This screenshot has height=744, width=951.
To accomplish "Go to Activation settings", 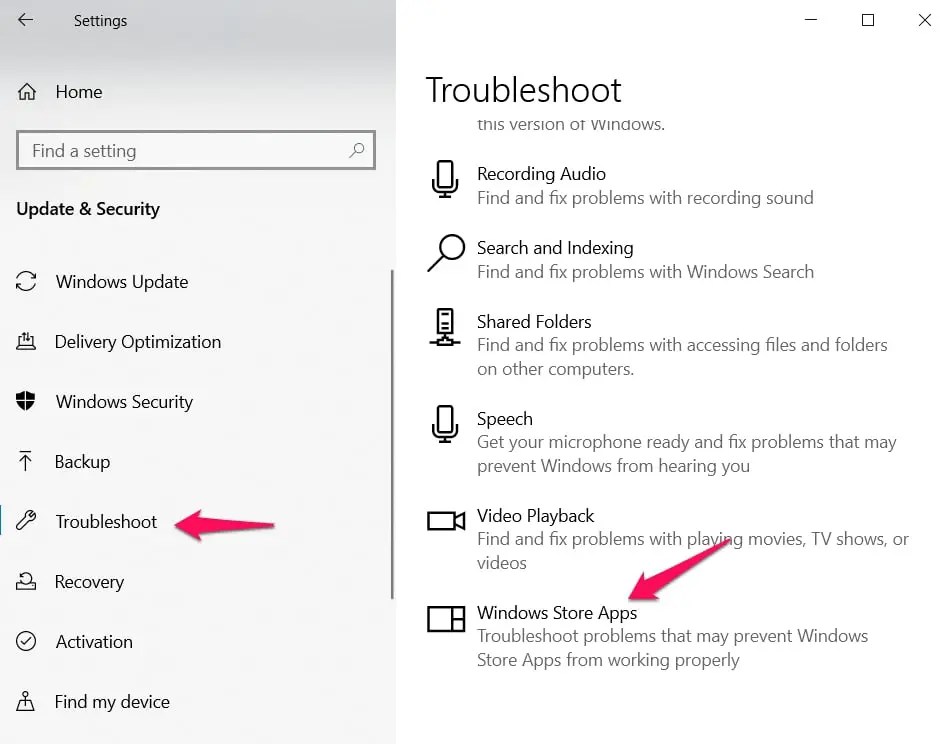I will (x=94, y=642).
